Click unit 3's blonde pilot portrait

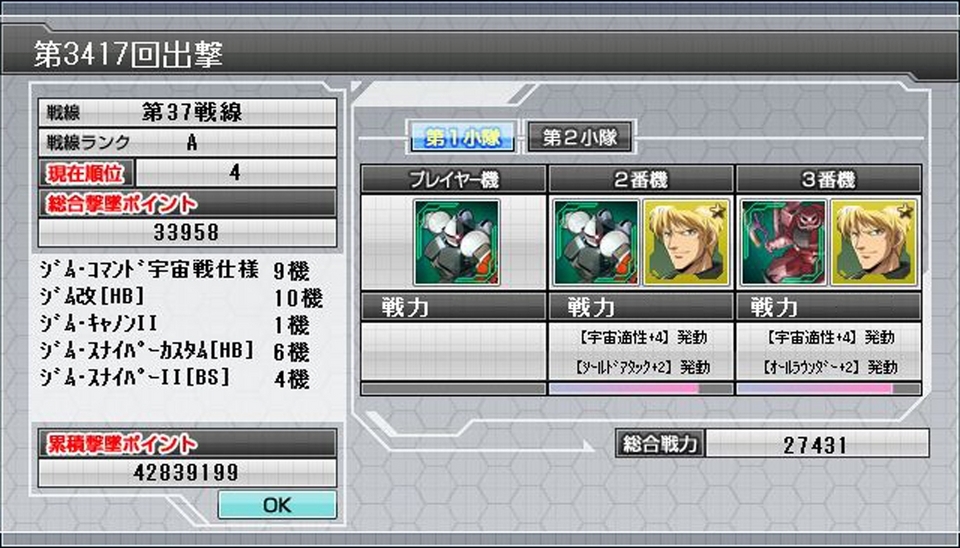(x=874, y=242)
